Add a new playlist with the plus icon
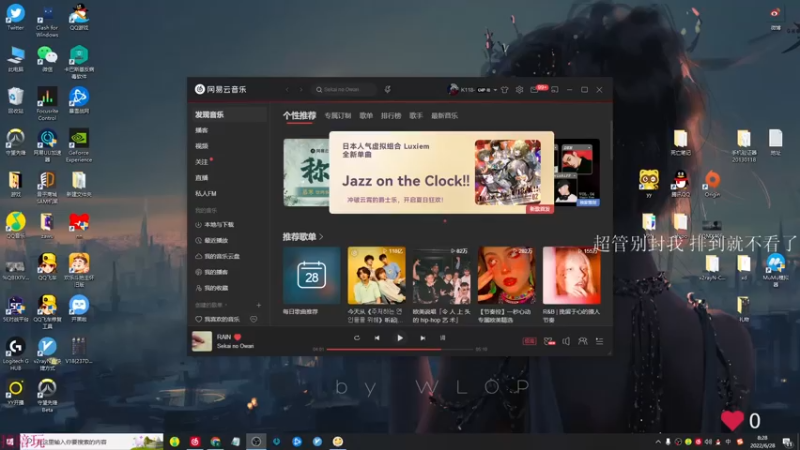This screenshot has width=800, height=450. click(x=259, y=305)
